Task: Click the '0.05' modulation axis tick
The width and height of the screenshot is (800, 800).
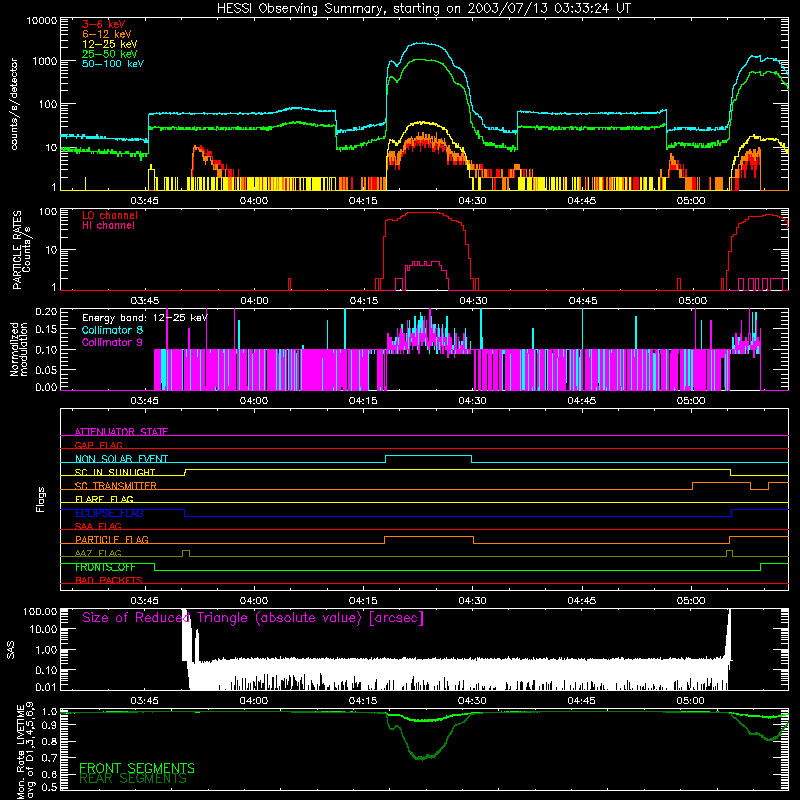Action: (x=46, y=369)
